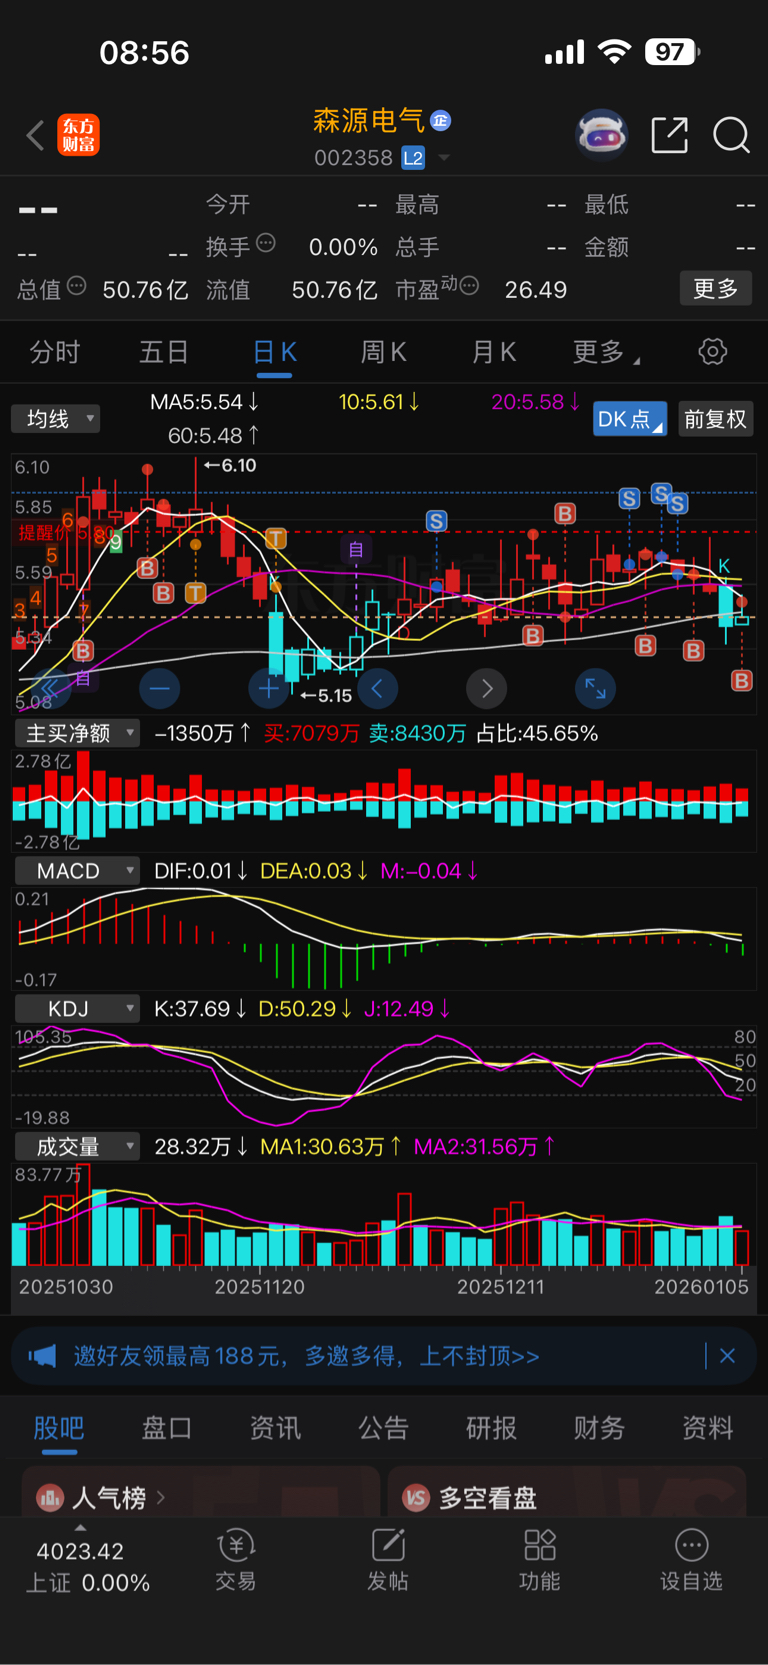This screenshot has width=768, height=1665.
Task: Tap the 交易 trade icon
Action: click(x=236, y=1560)
